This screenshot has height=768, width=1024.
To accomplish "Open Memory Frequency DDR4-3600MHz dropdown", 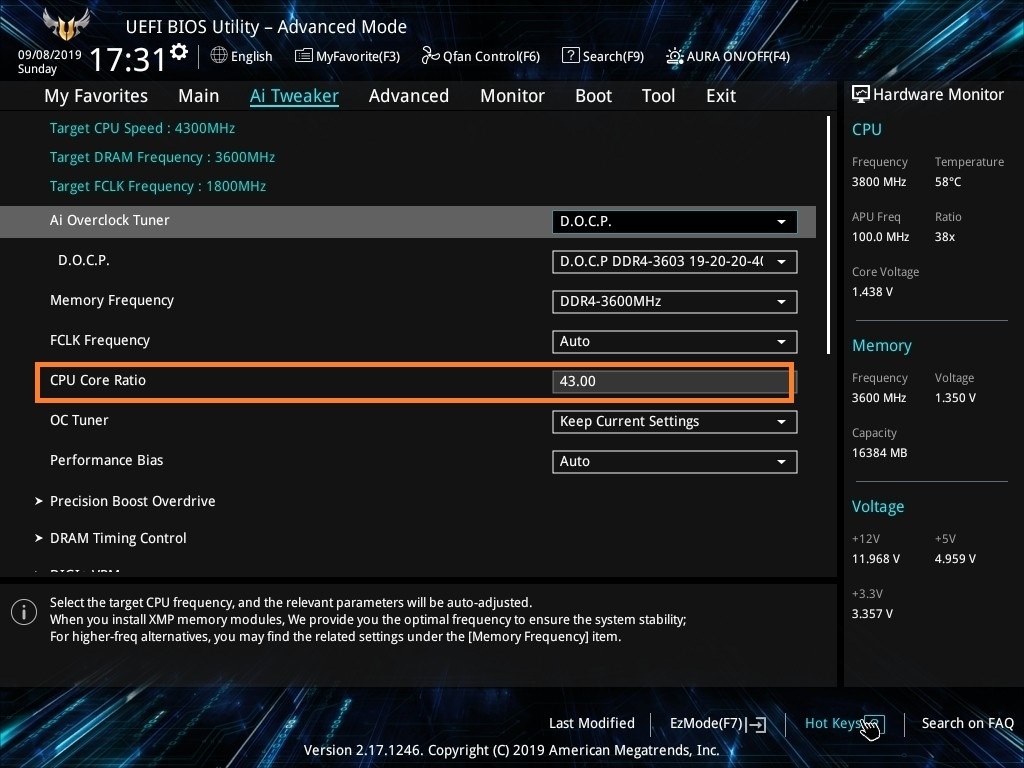I will 675,302.
